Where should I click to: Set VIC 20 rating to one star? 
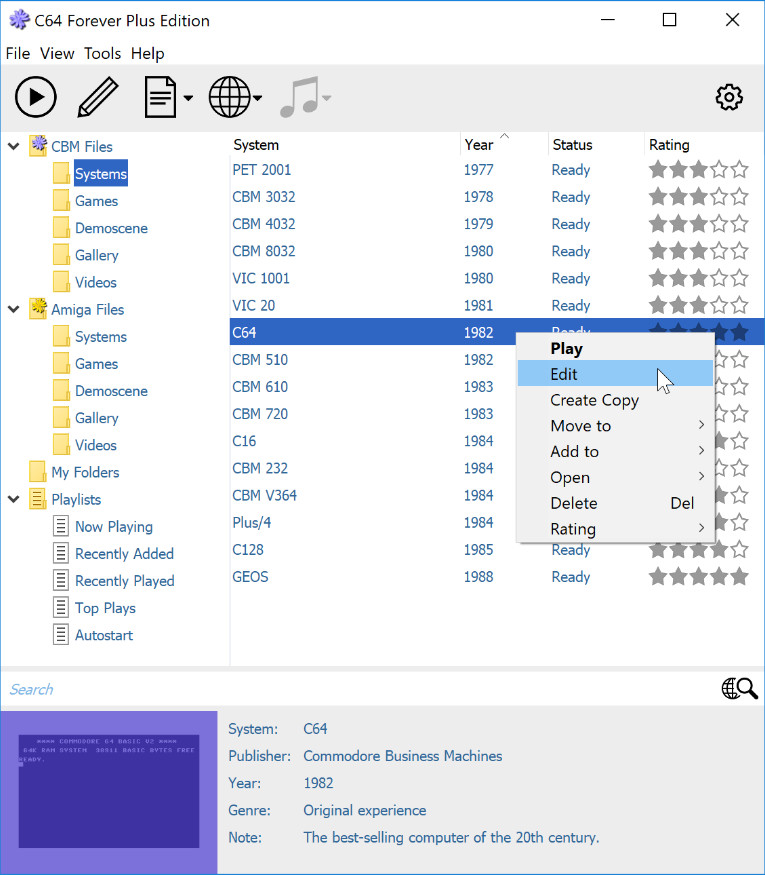click(x=658, y=305)
